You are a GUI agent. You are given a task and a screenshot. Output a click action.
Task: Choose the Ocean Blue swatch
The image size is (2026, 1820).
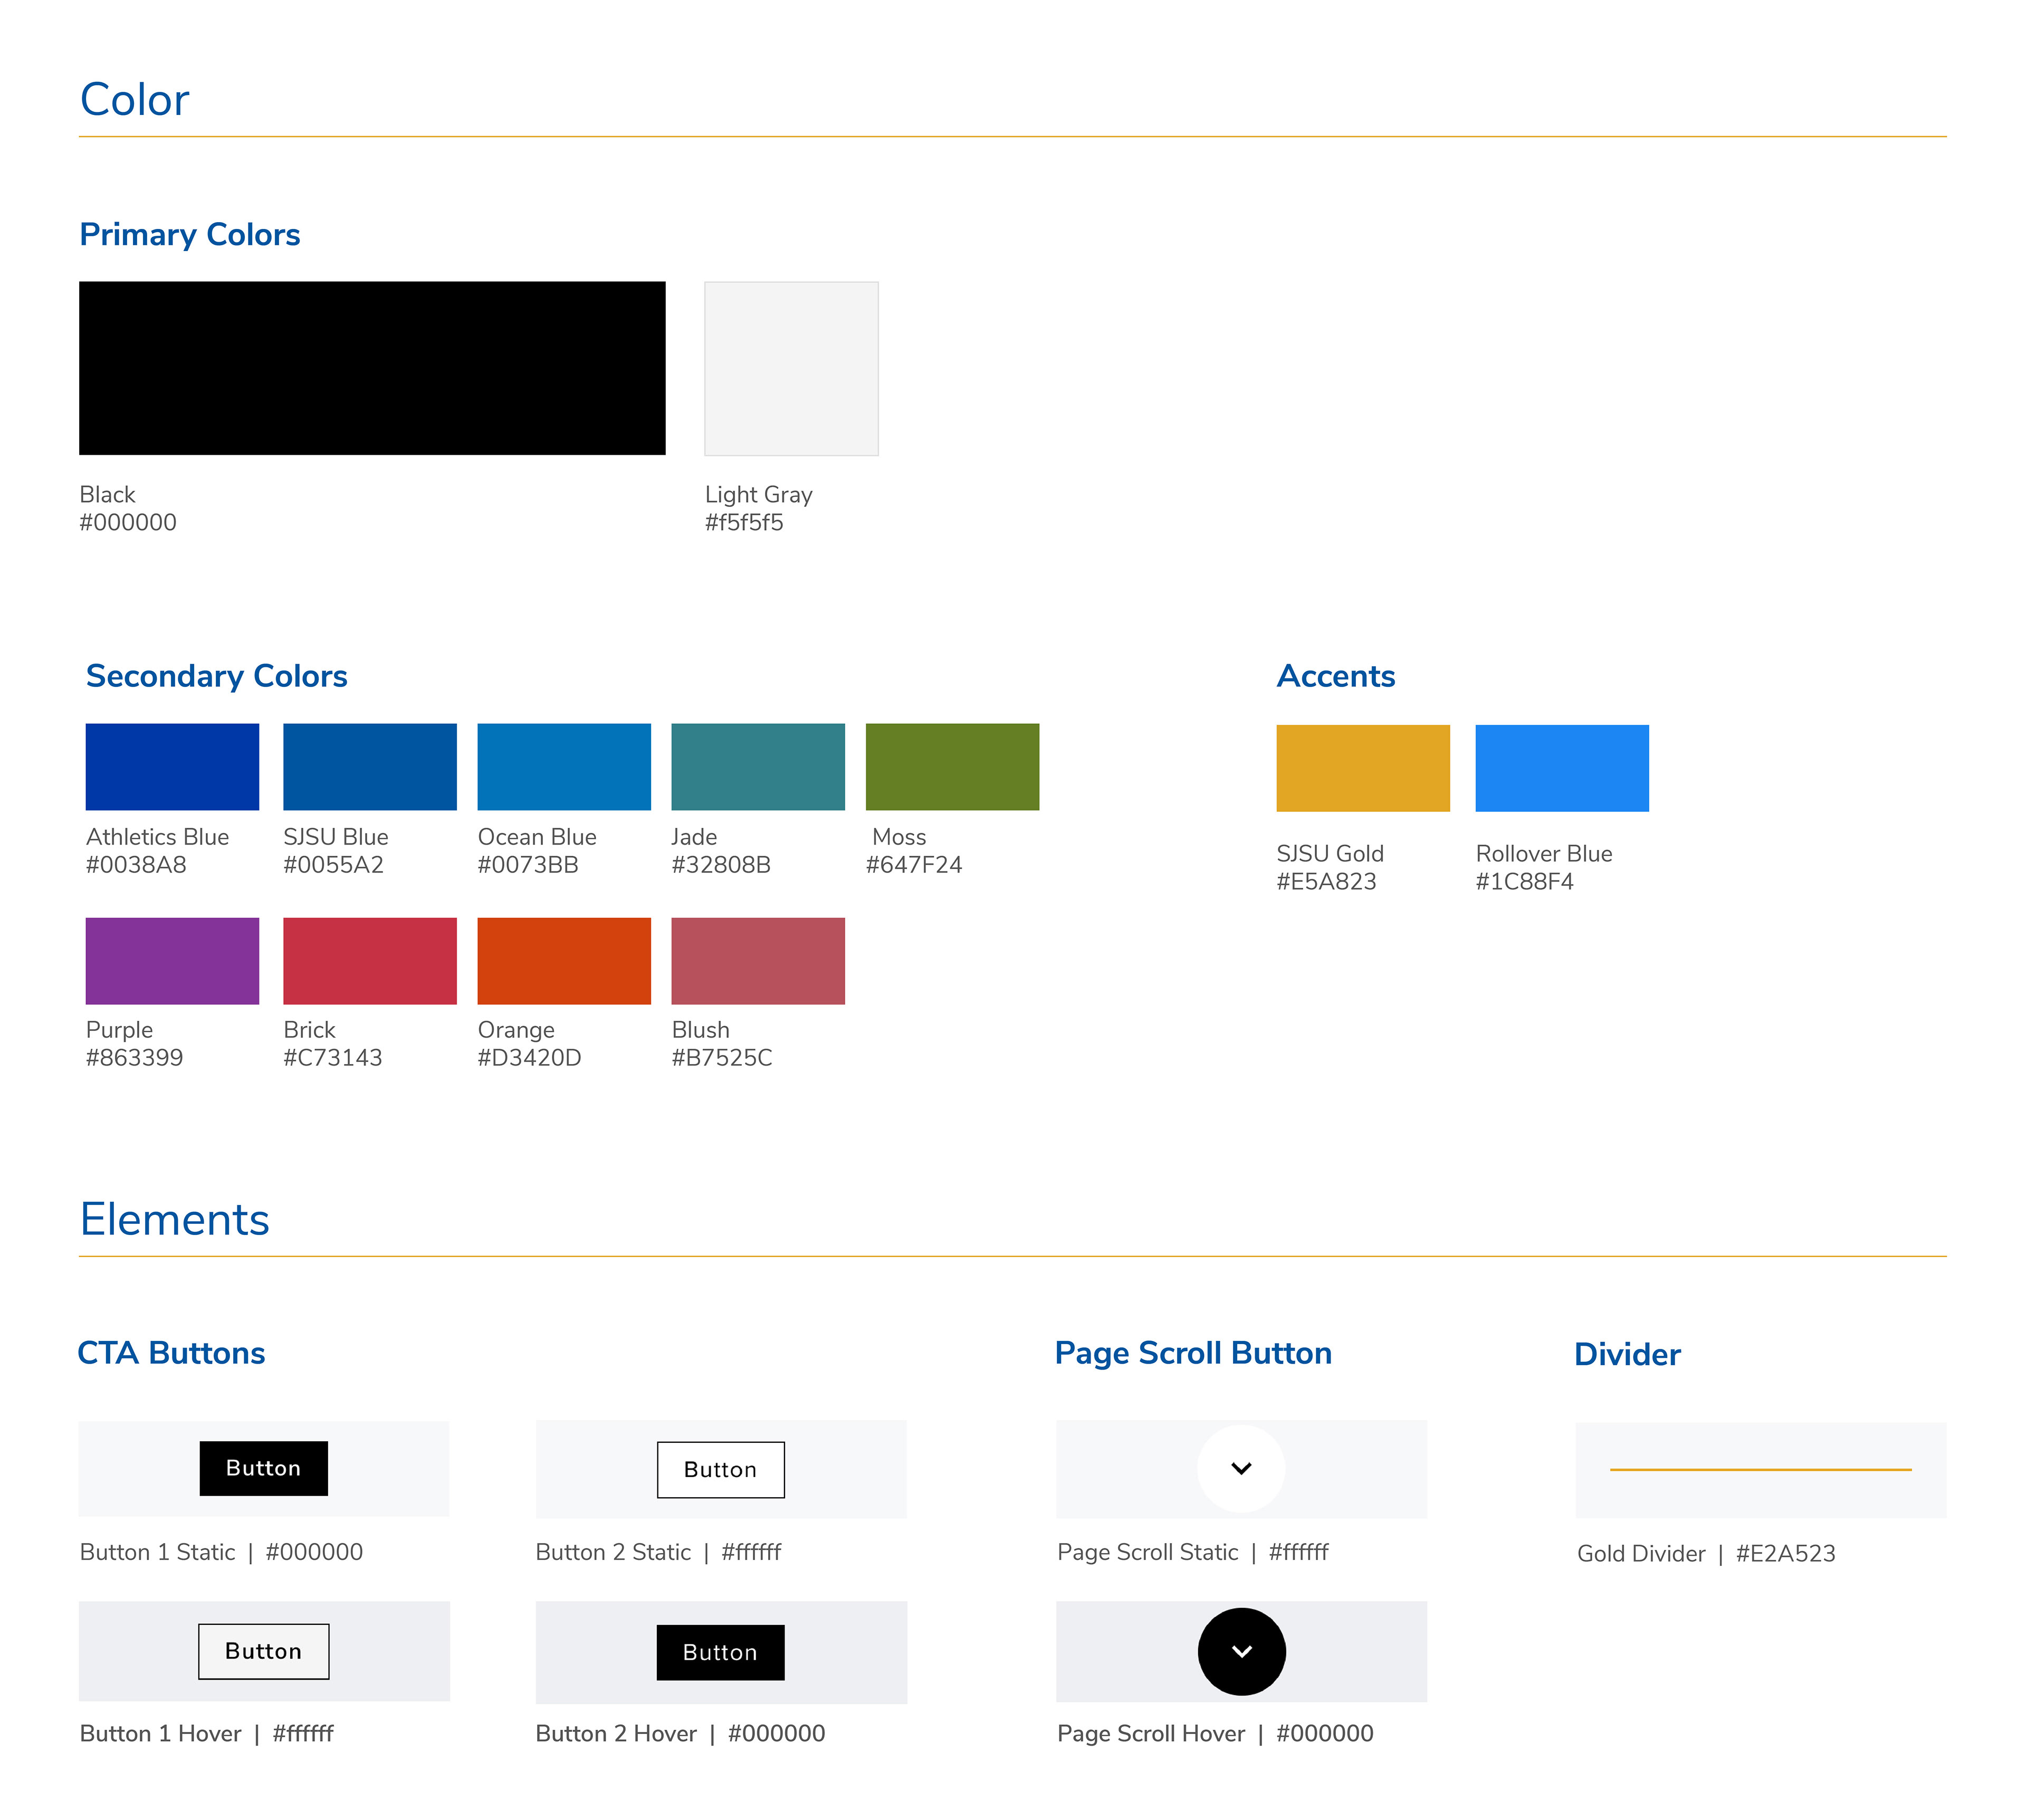tap(564, 767)
